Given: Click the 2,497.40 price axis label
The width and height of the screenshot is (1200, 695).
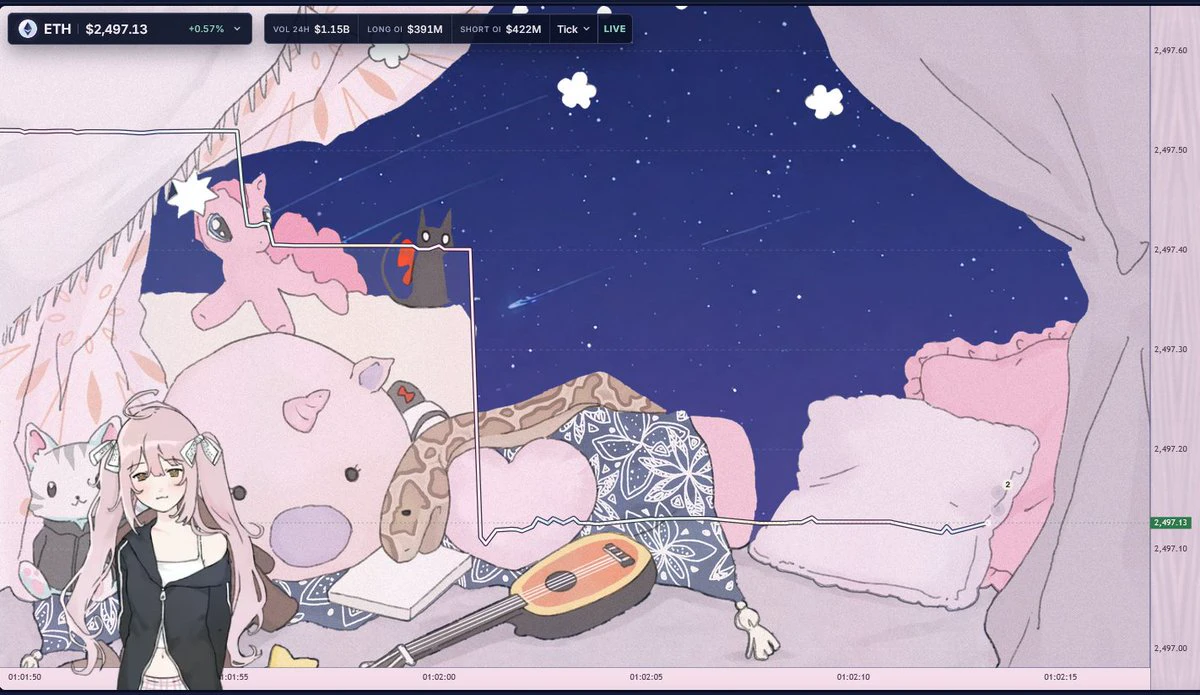Looking at the screenshot, I should tap(1170, 250).
